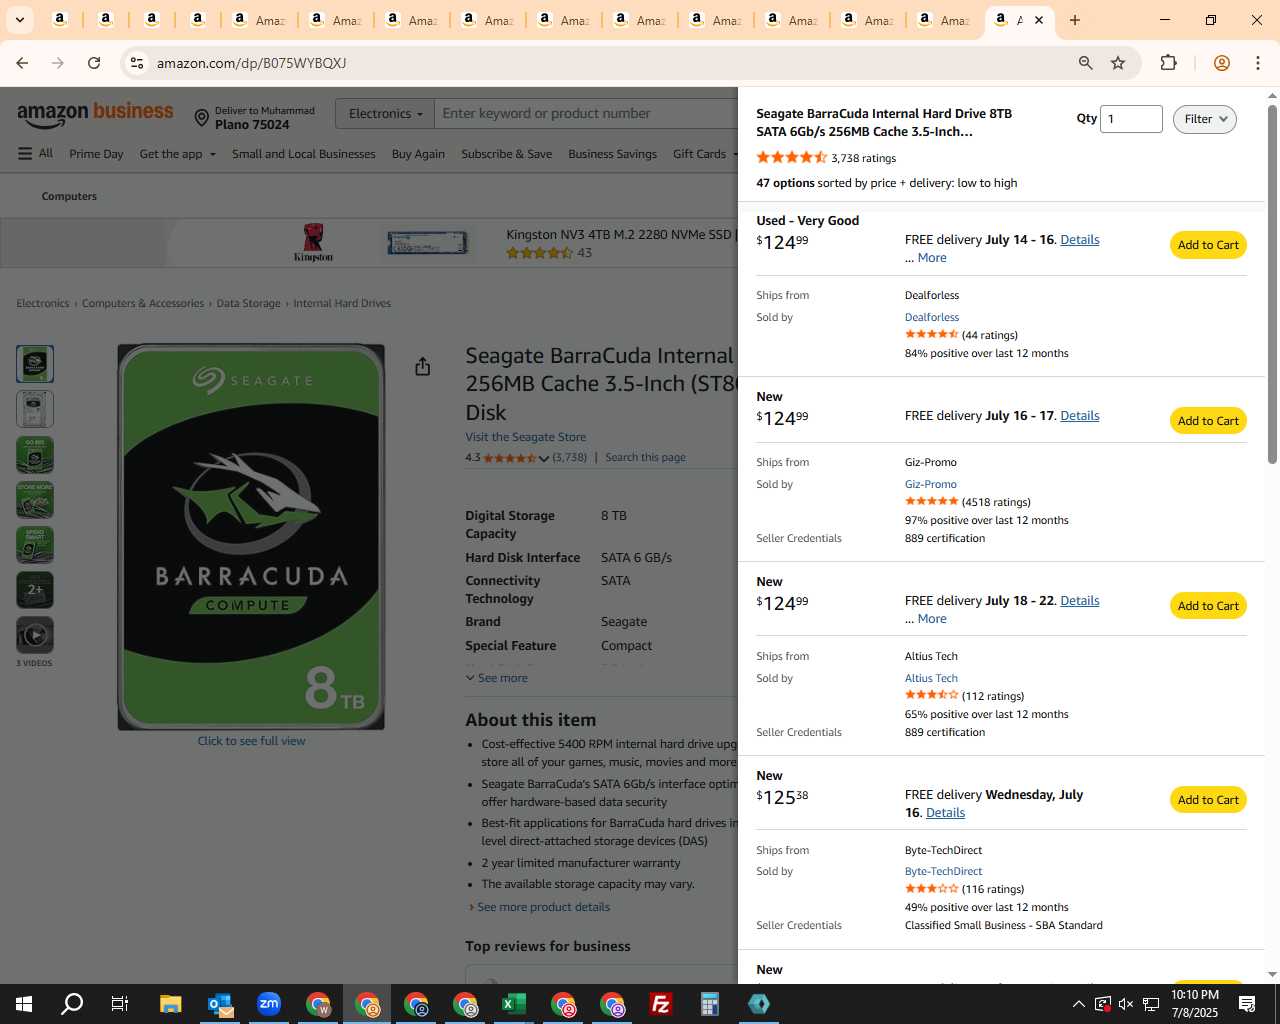Click the Amazon Business logo

95,114
